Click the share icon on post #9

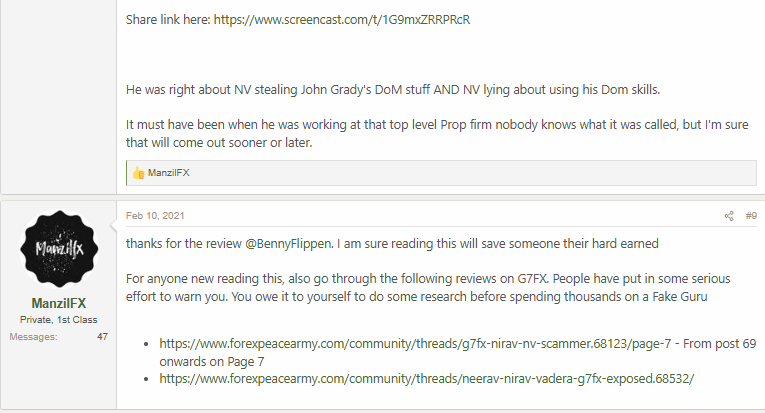click(x=729, y=216)
